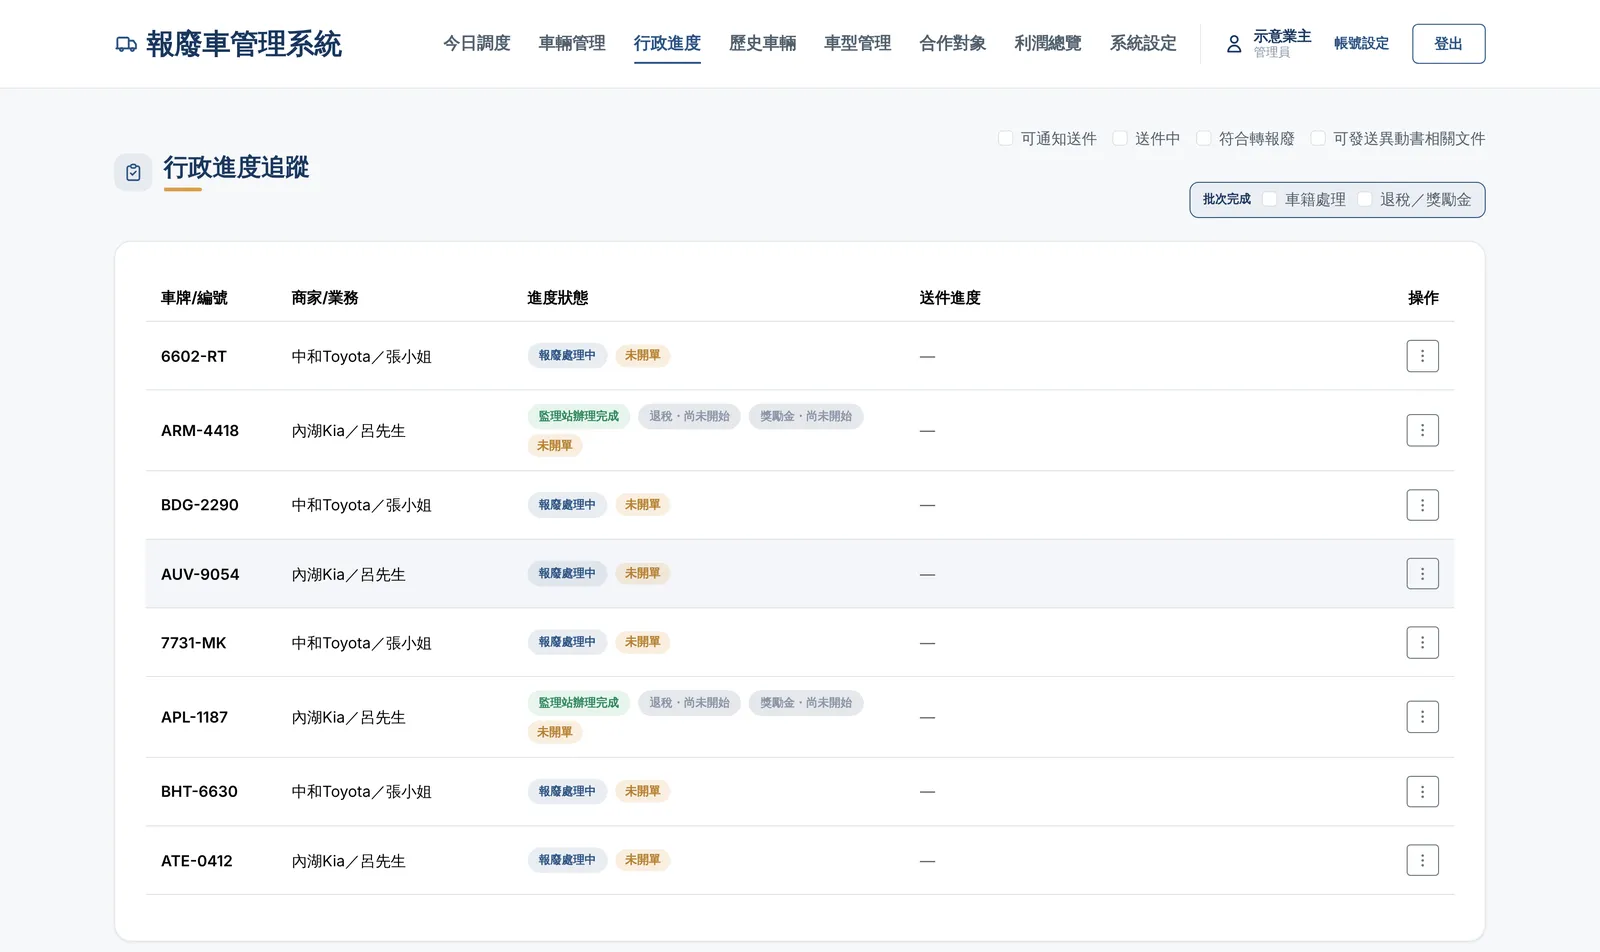Tick 可發送異動書相關文件 checkbox
The height and width of the screenshot is (952, 1600).
(x=1318, y=138)
